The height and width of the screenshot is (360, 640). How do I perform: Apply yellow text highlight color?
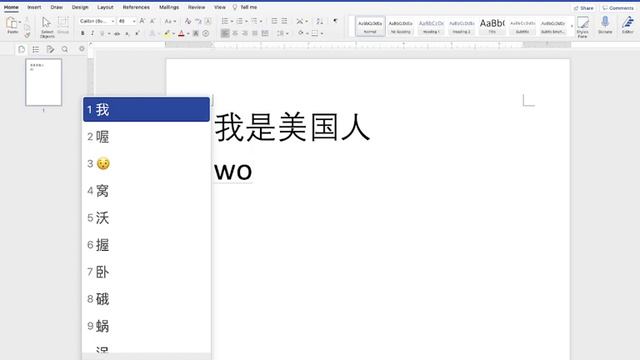[x=167, y=33]
